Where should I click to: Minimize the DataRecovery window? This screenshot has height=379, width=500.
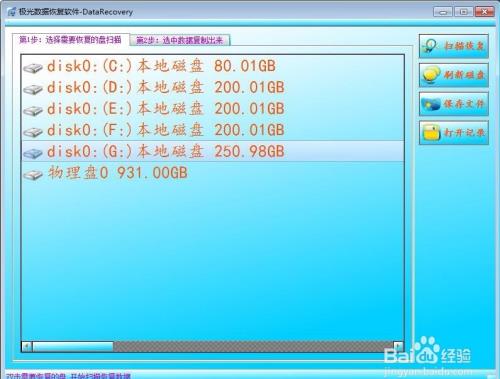442,12
